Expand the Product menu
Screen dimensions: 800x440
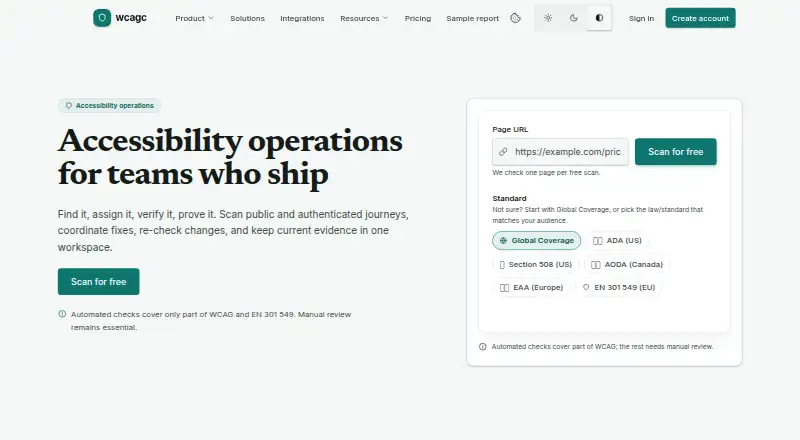click(194, 18)
